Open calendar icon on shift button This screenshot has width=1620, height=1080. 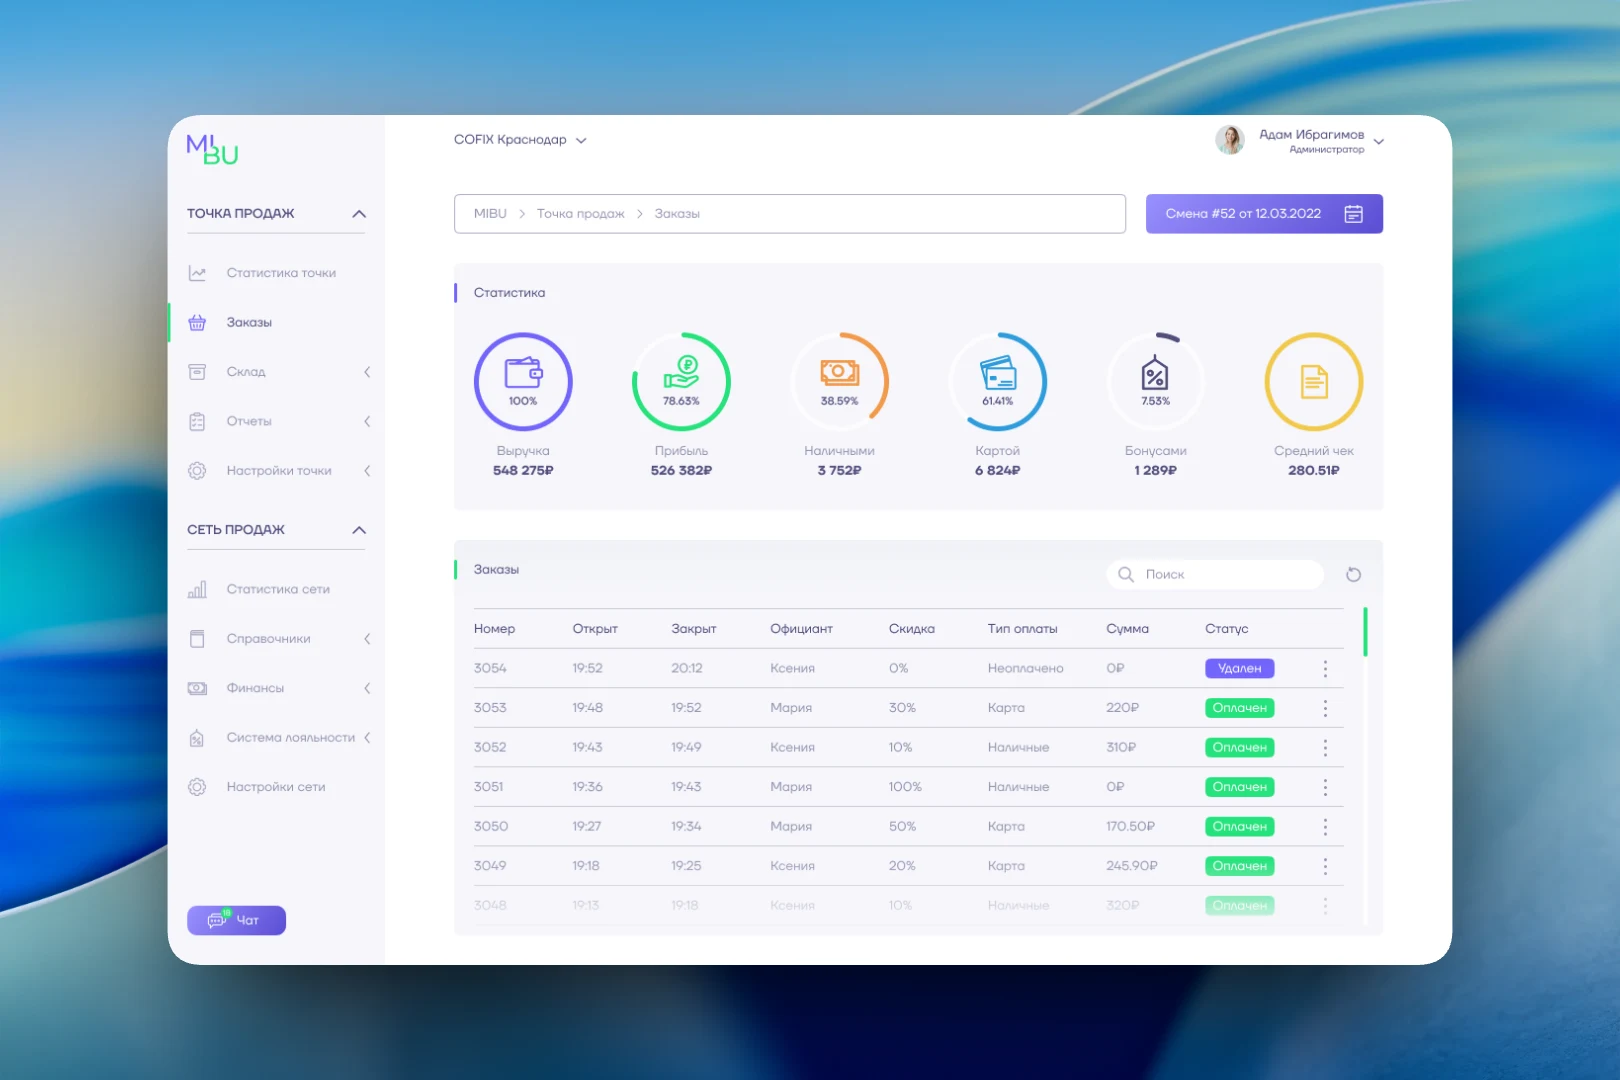click(1353, 214)
